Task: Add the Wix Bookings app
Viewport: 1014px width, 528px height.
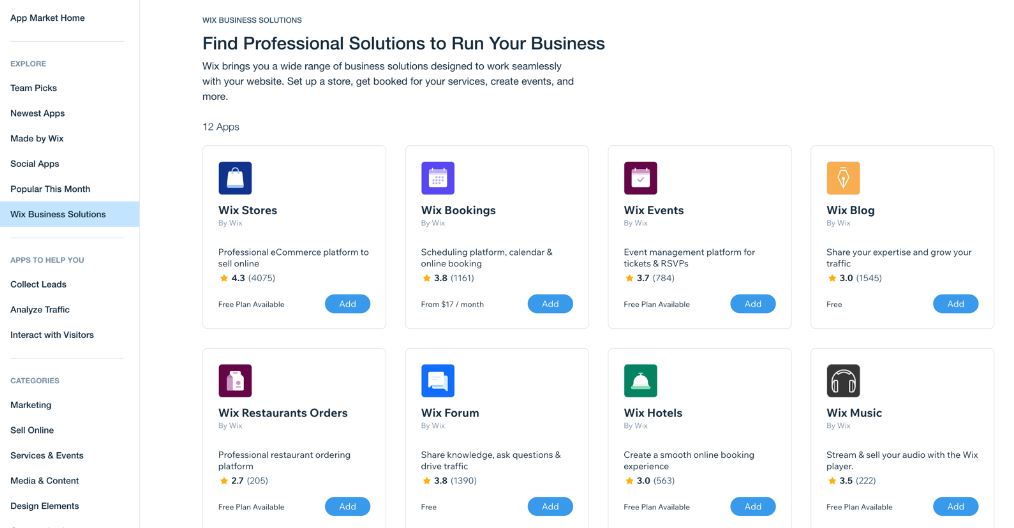Action: coord(550,304)
